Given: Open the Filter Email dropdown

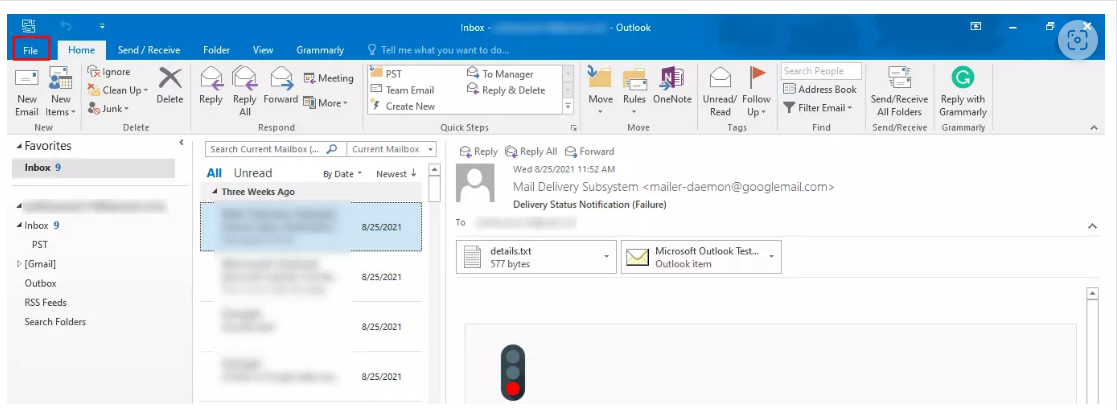Looking at the screenshot, I should pos(818,107).
